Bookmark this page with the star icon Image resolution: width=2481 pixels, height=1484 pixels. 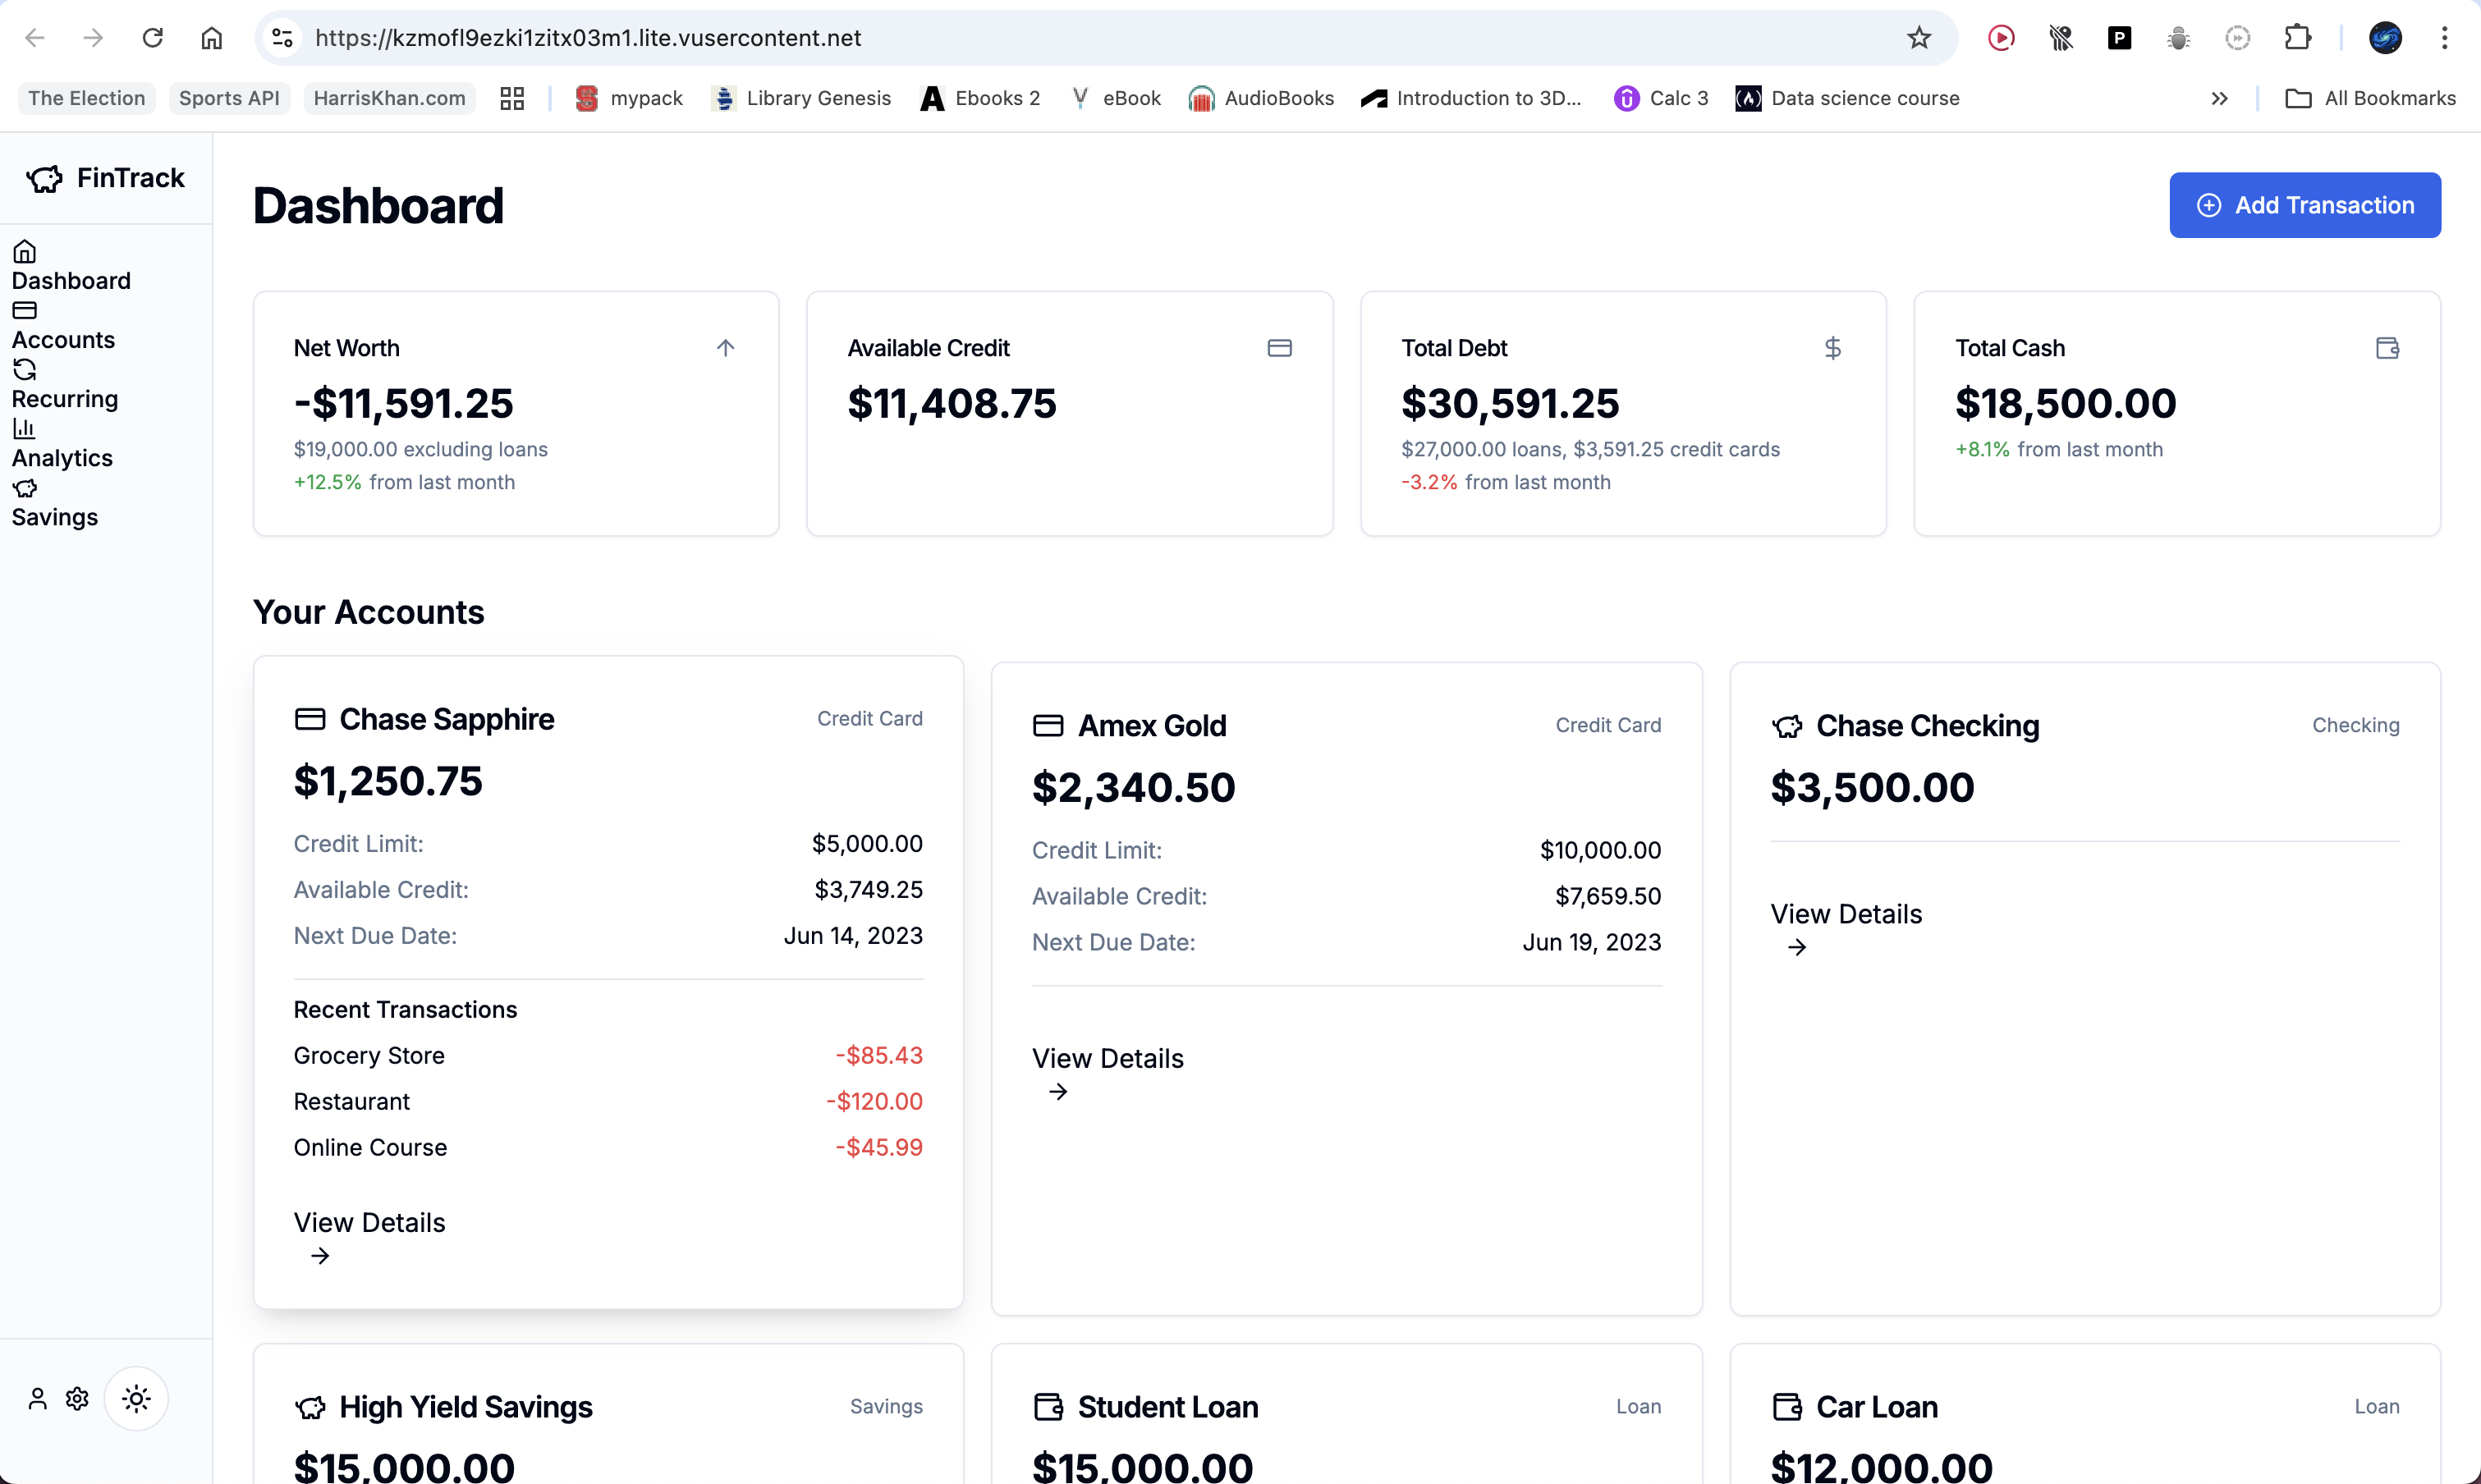point(1918,38)
